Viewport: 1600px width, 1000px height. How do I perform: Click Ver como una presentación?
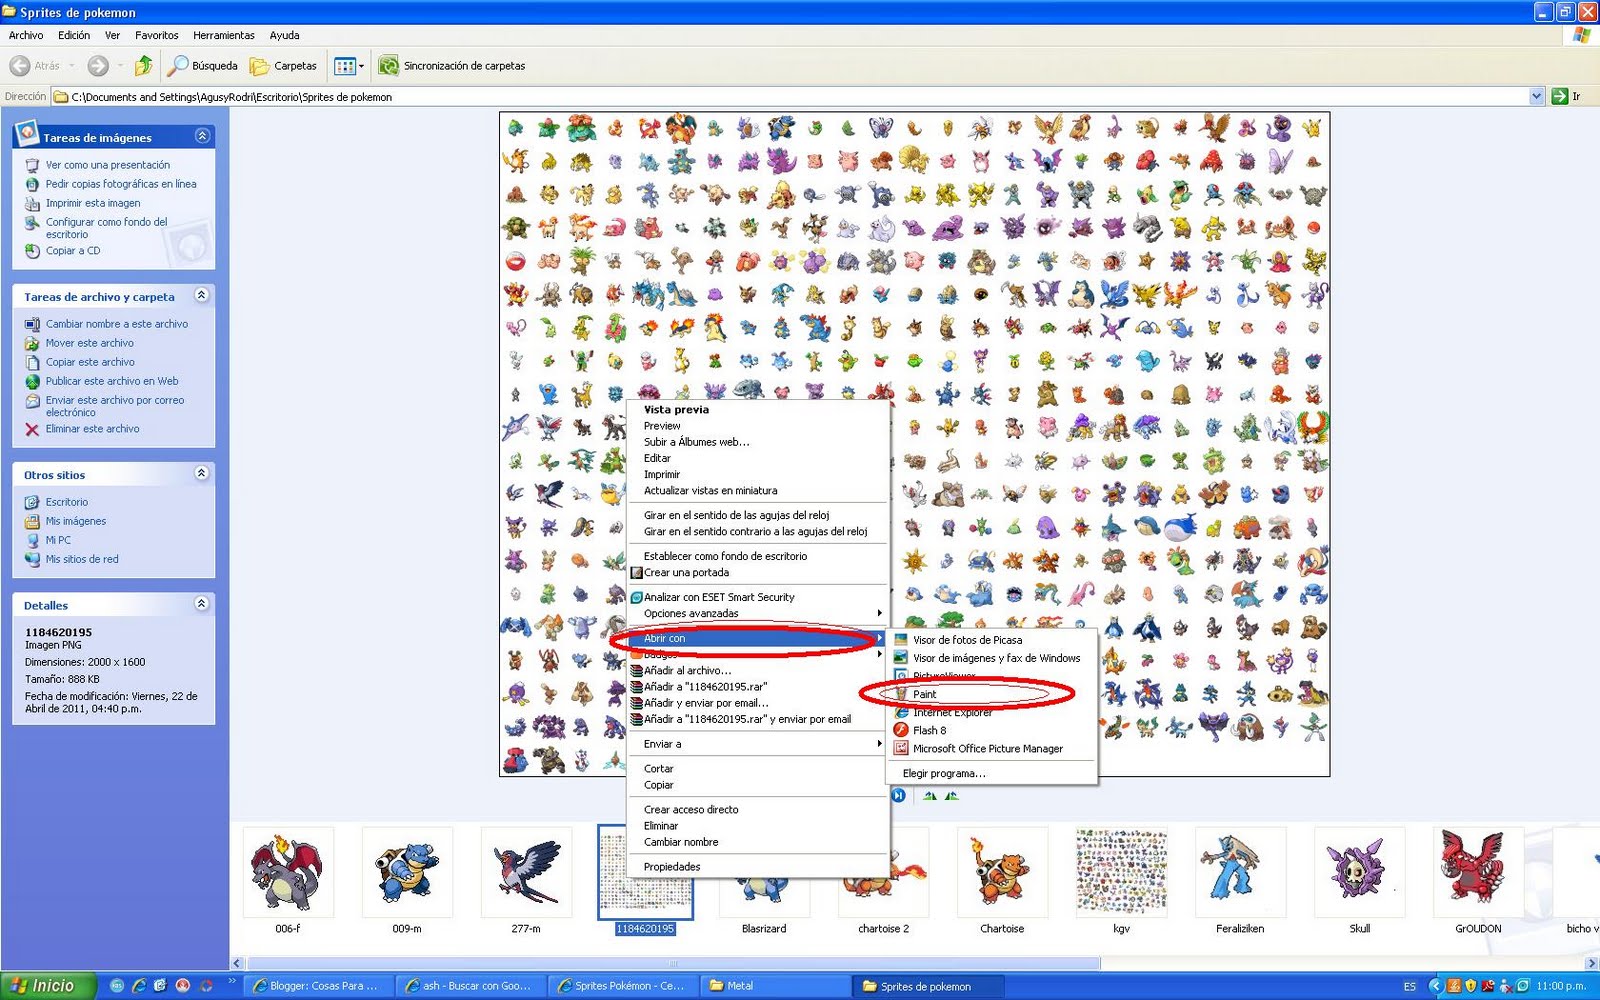[107, 165]
